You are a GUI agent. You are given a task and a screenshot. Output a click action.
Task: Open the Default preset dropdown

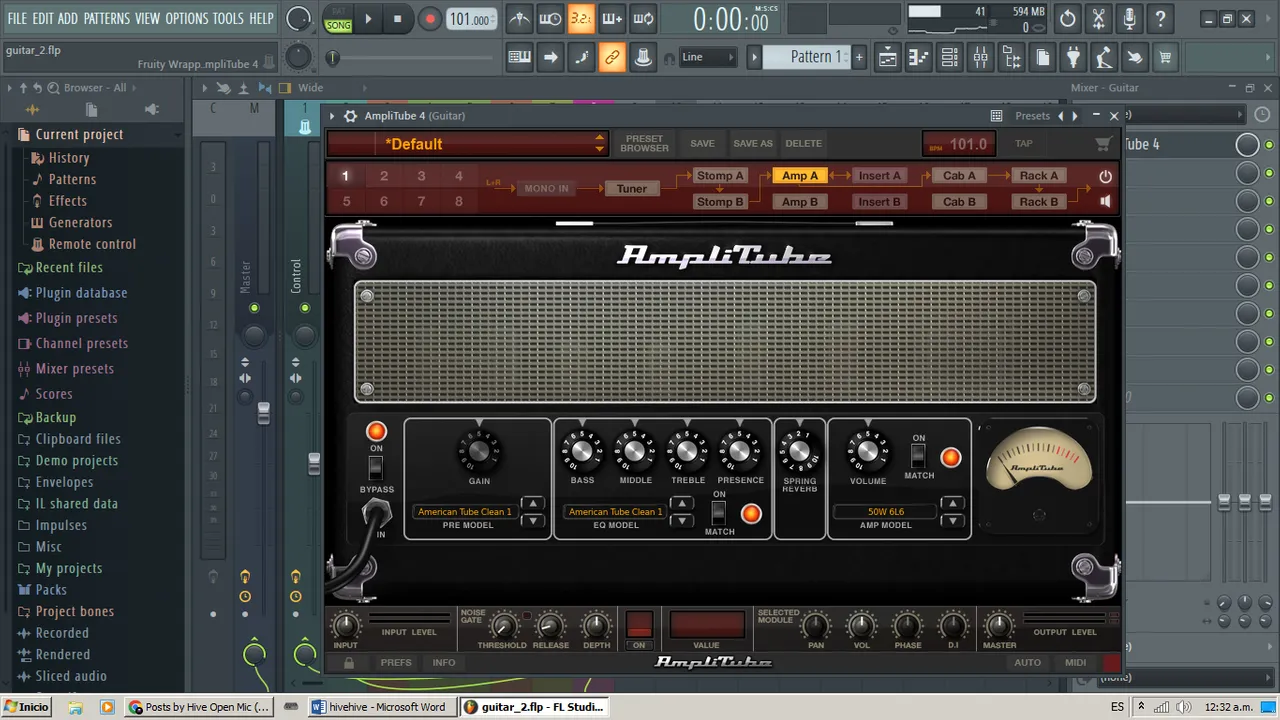pos(467,144)
